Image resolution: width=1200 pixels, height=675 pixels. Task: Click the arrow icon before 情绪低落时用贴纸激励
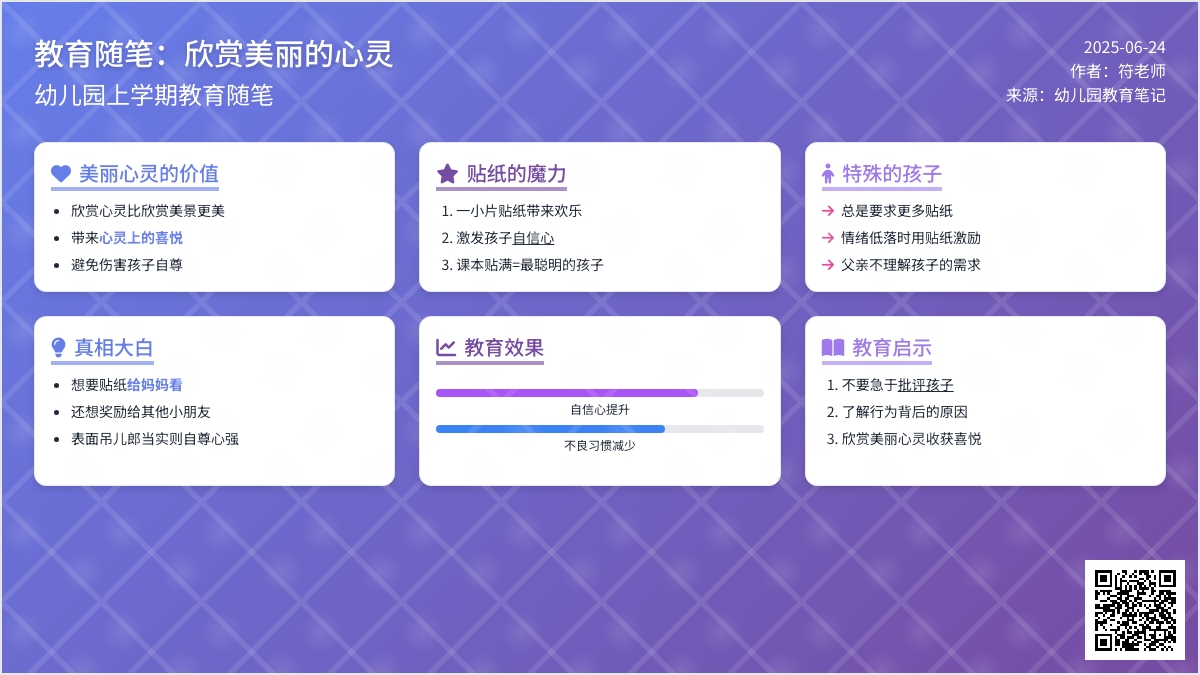[x=828, y=238]
